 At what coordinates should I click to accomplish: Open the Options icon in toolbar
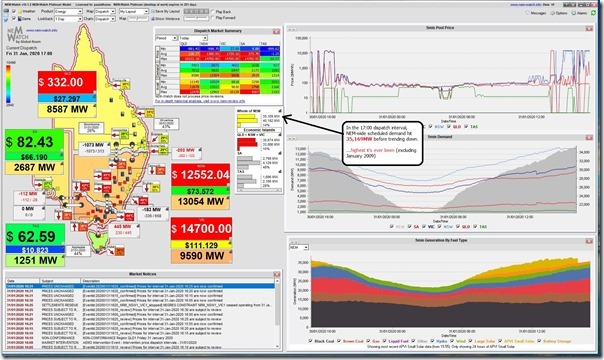coord(553,13)
